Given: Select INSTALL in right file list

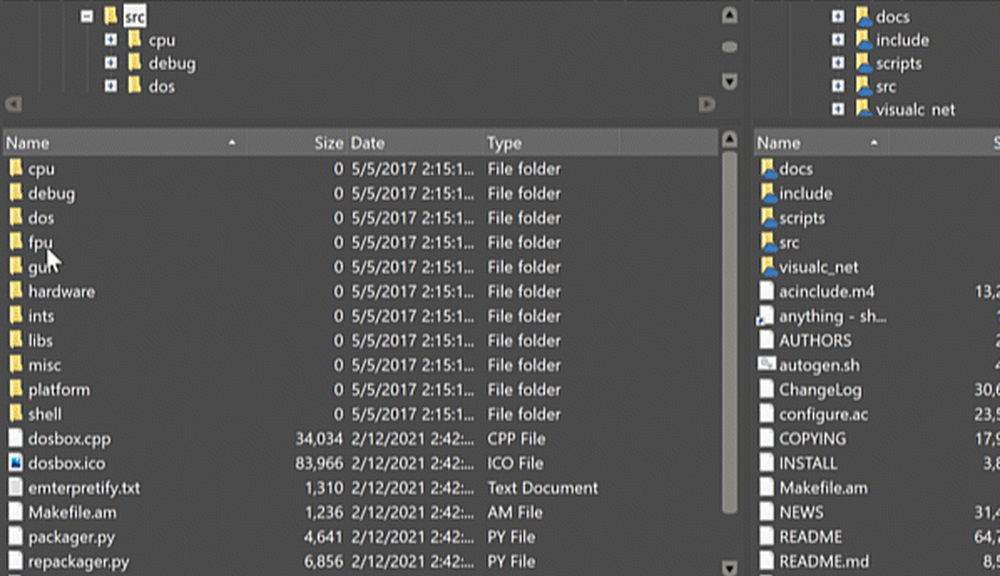Looking at the screenshot, I should pyautogui.click(x=807, y=462).
